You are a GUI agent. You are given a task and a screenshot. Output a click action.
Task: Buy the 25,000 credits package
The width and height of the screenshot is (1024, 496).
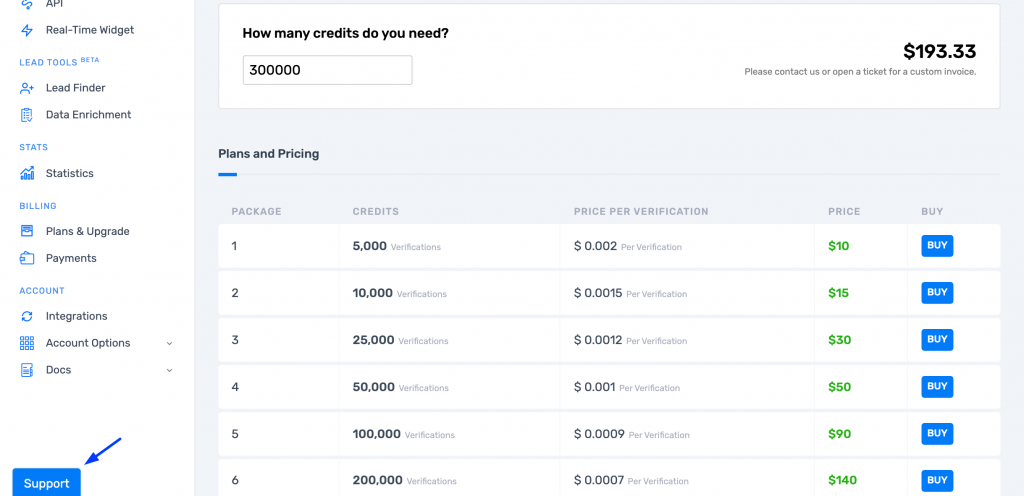(937, 340)
